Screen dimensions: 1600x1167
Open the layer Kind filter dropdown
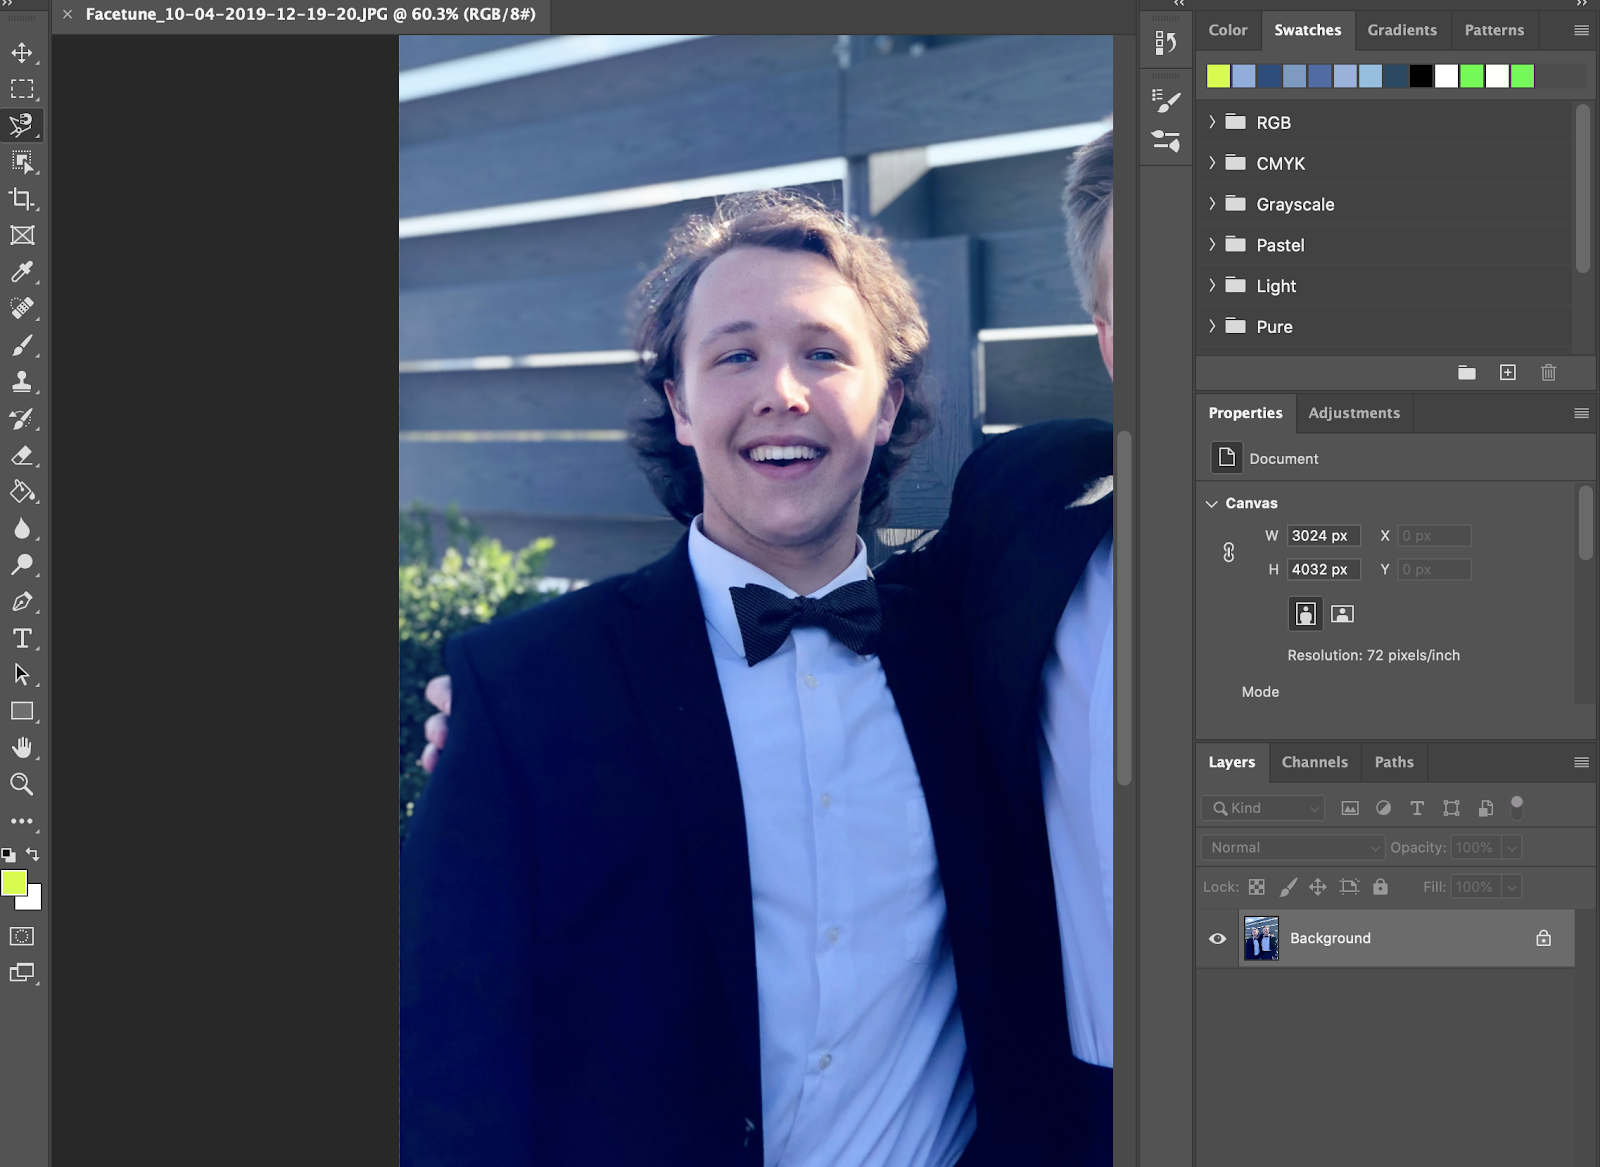click(x=1264, y=808)
